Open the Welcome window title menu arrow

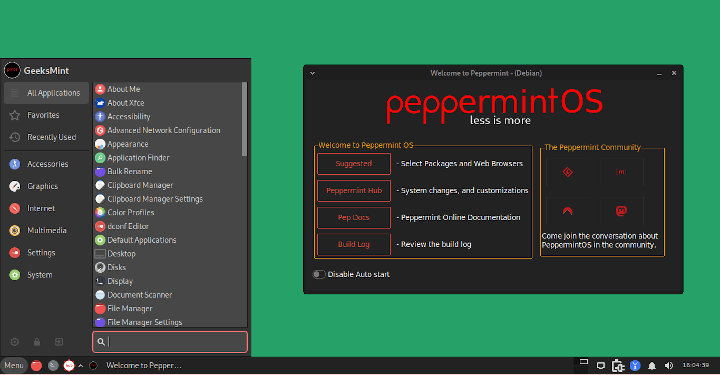click(312, 73)
